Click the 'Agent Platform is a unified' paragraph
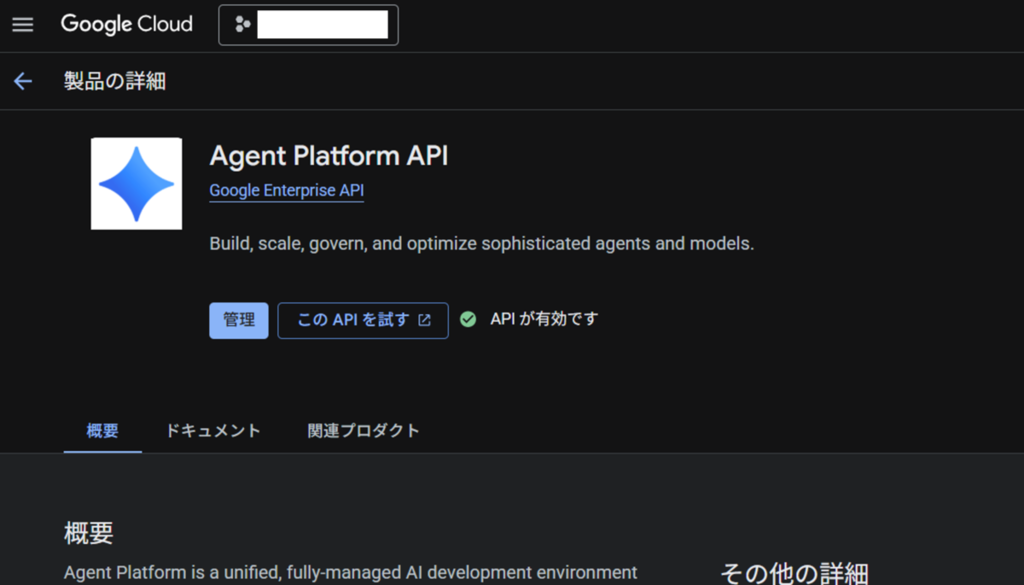 pyautogui.click(x=351, y=573)
